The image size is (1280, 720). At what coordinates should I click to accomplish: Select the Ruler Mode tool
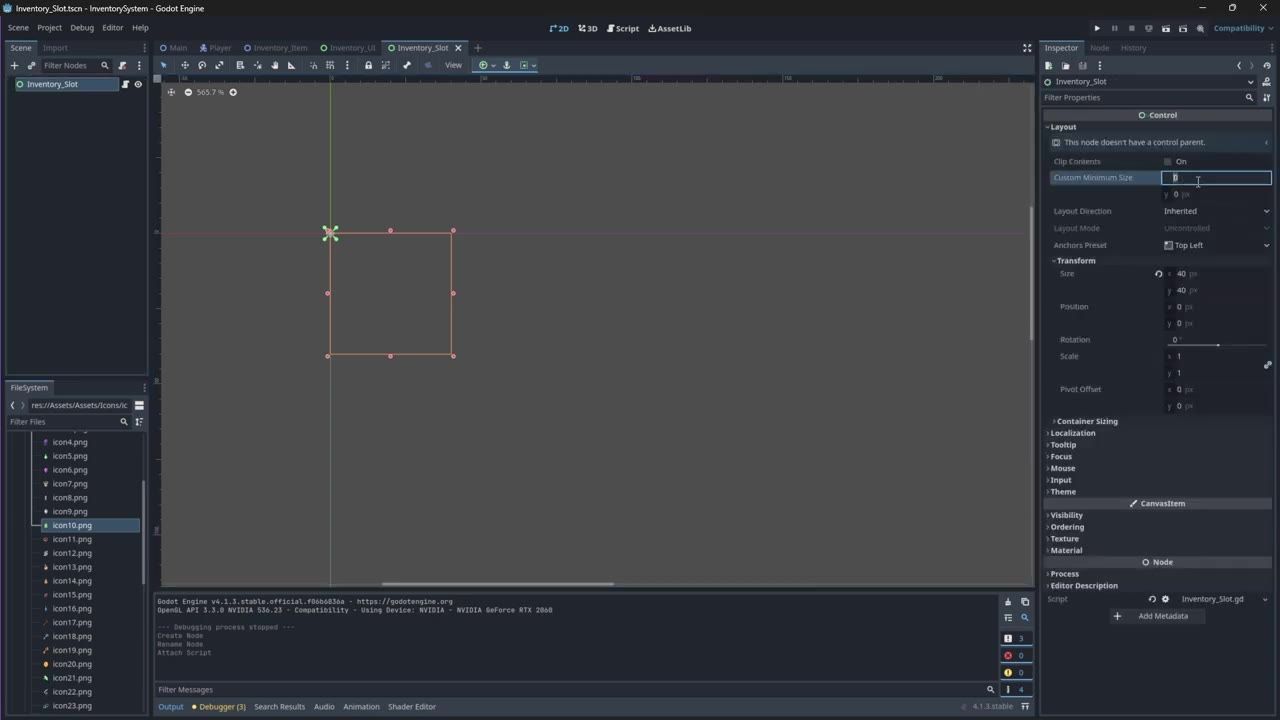click(x=292, y=65)
